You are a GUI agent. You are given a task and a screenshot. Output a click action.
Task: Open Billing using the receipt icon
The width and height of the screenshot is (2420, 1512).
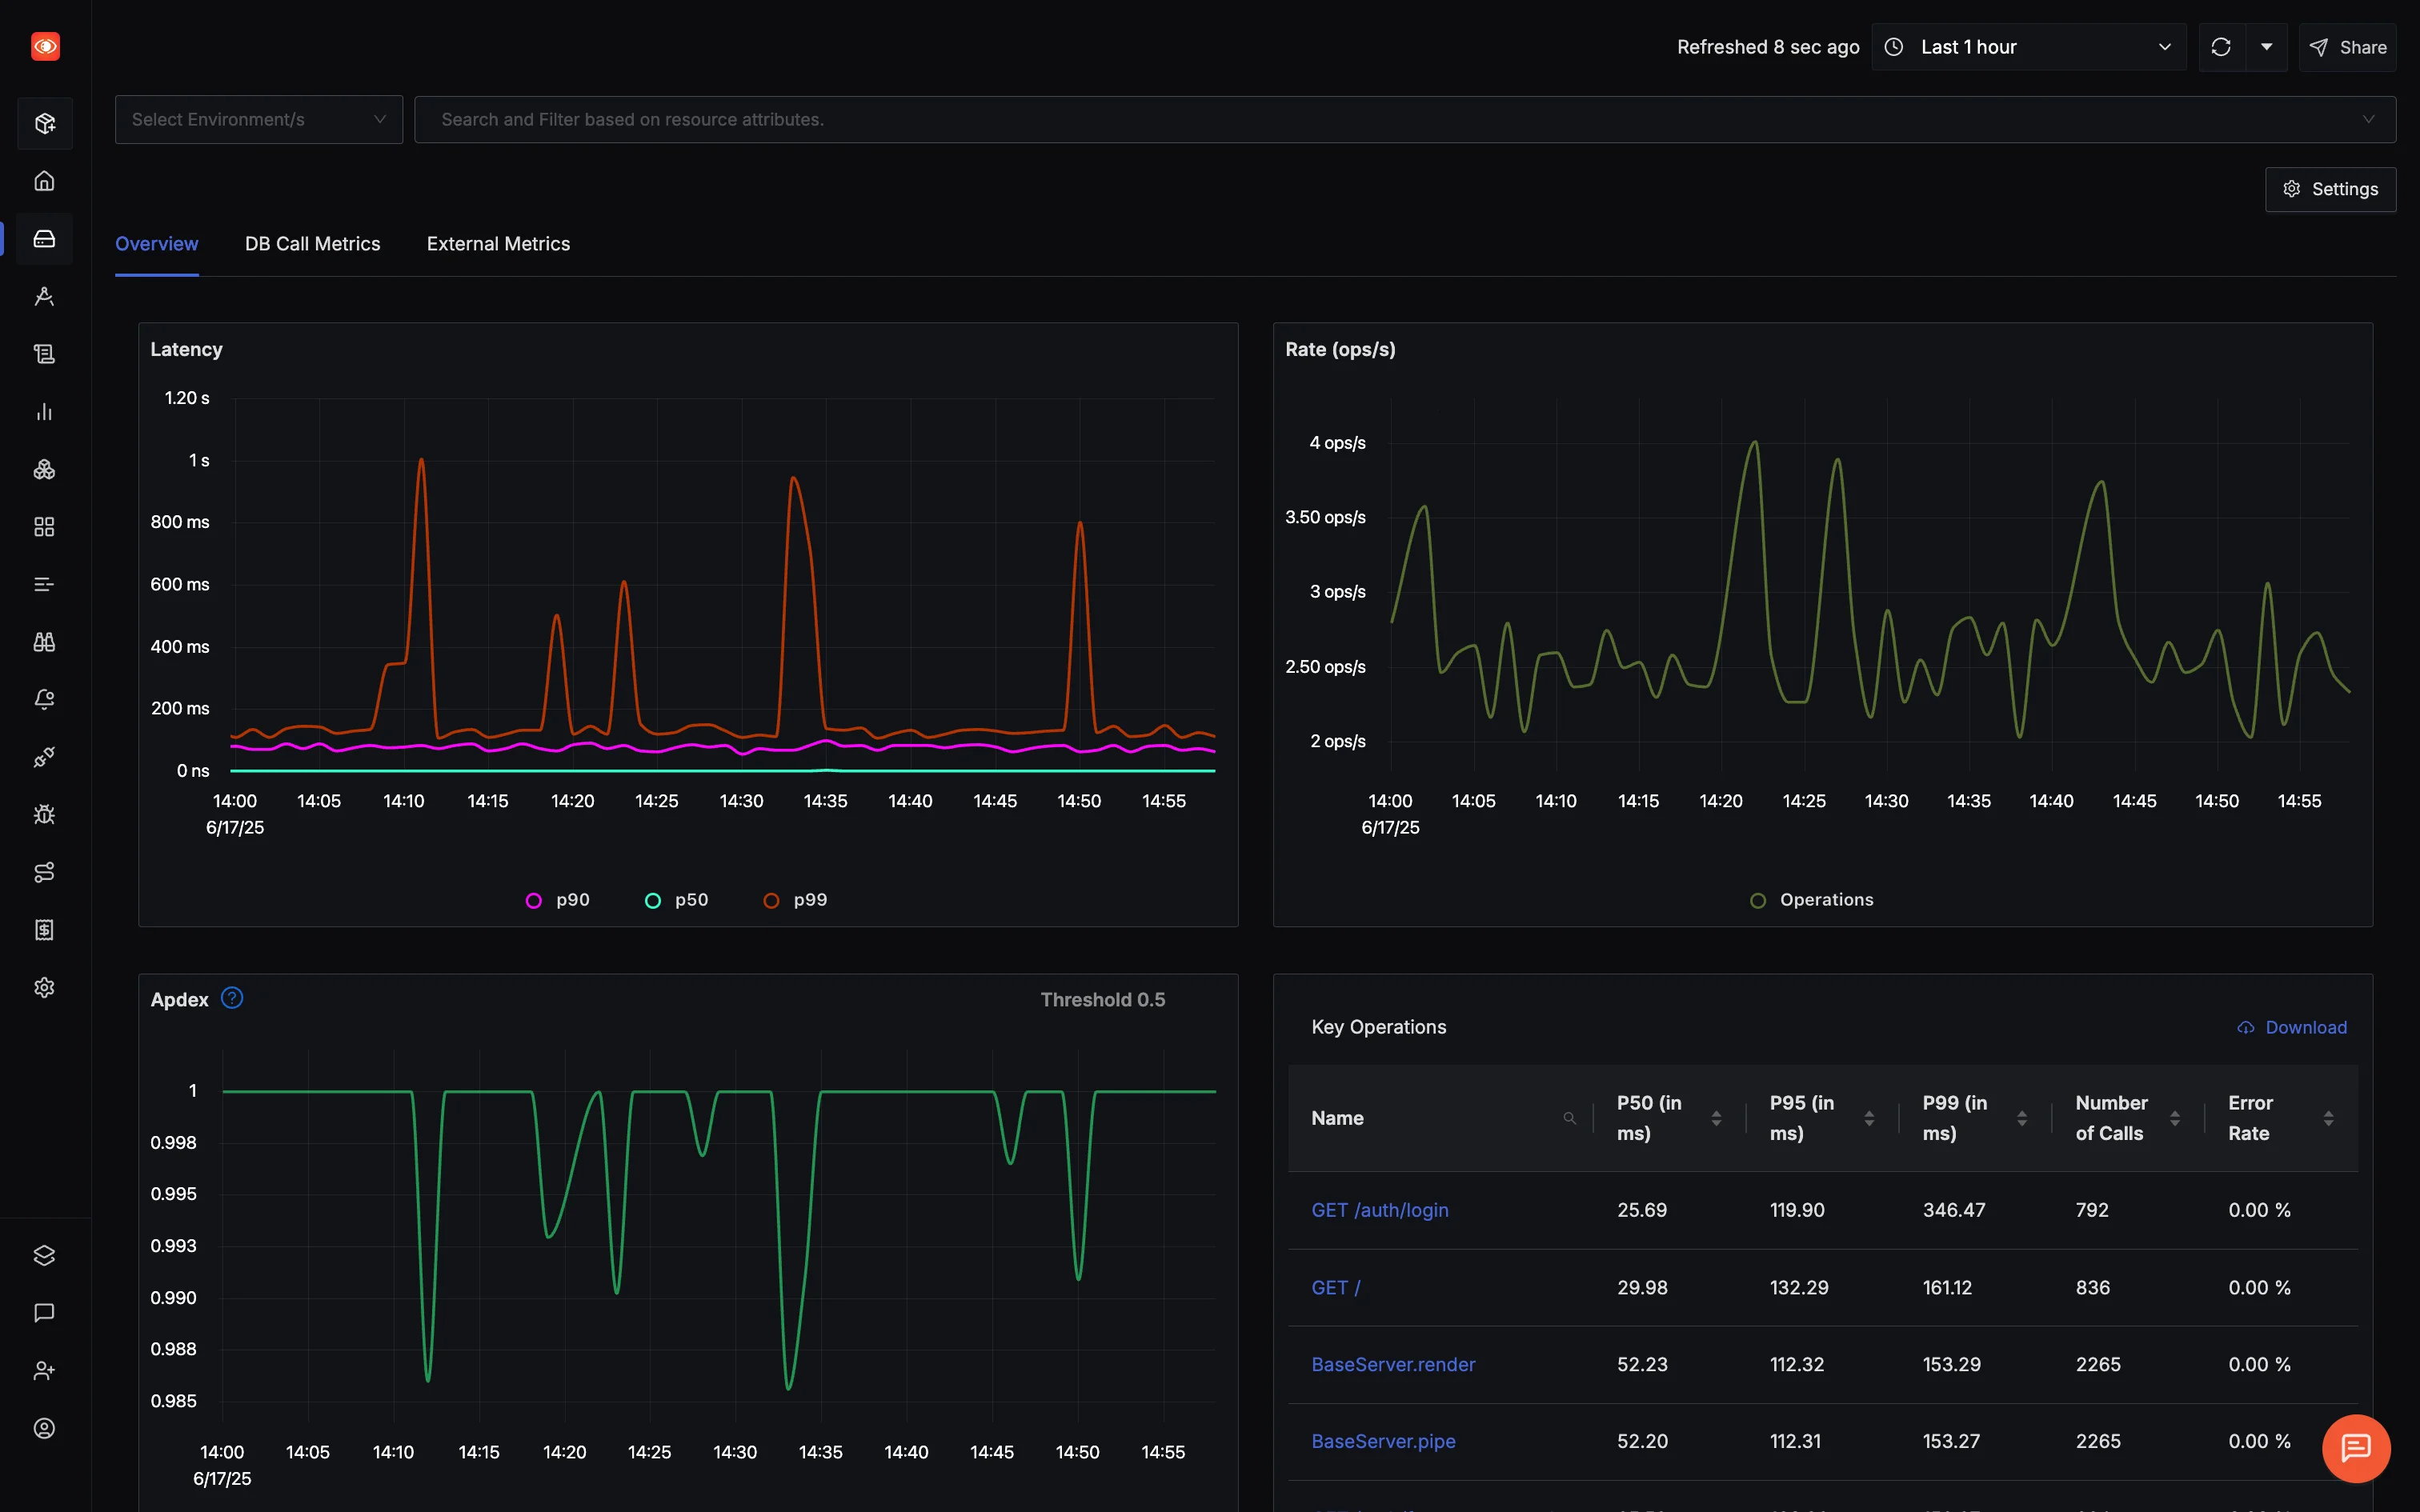pos(45,929)
